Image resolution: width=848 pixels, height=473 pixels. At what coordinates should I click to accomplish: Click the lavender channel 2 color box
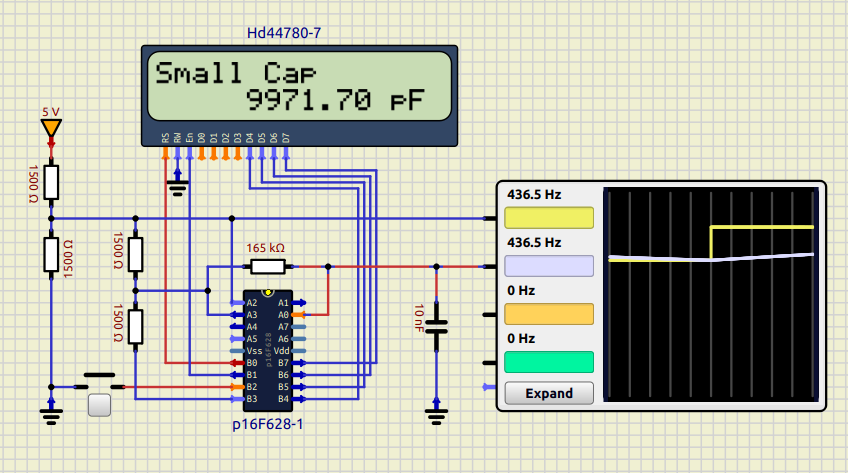(x=549, y=266)
